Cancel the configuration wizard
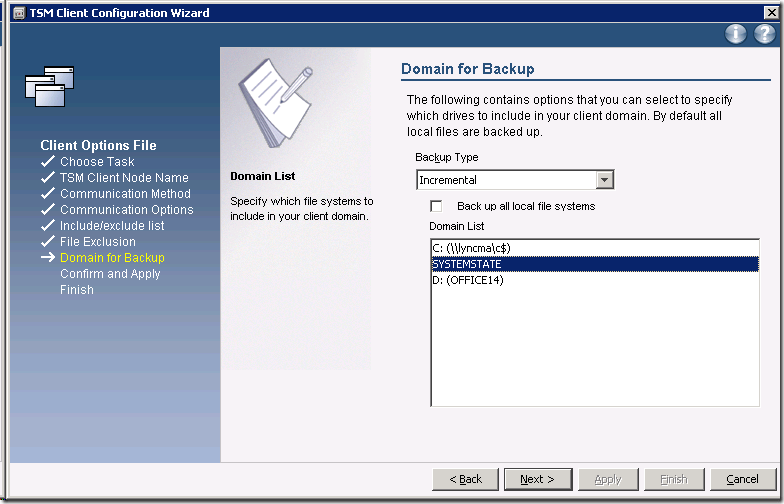Screen dimensions: 784x504 [x=742, y=479]
